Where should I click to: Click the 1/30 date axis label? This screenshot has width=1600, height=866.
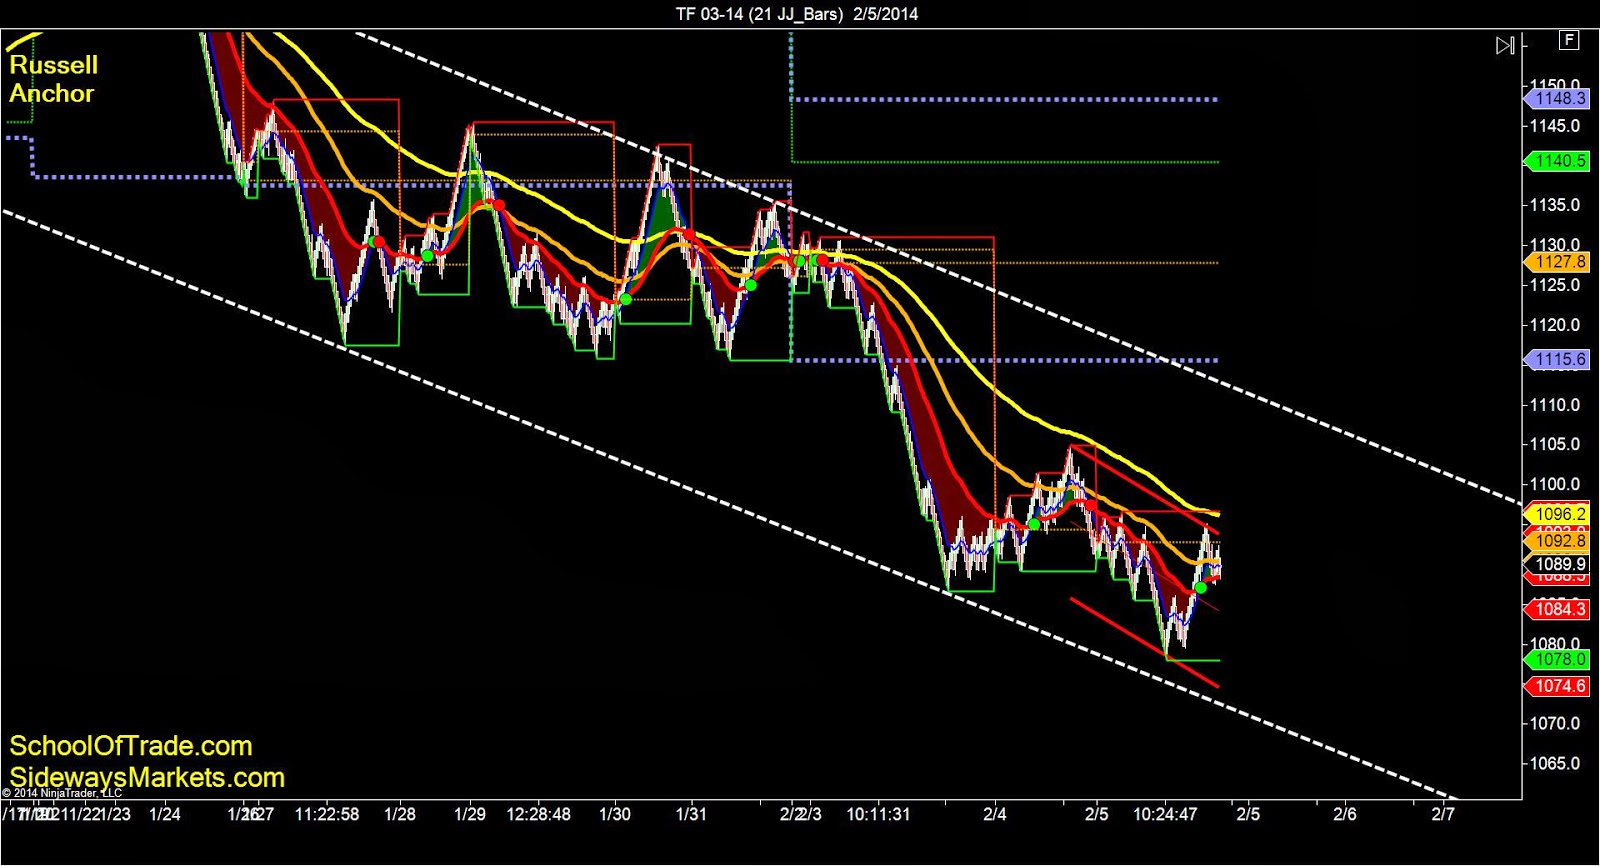615,814
